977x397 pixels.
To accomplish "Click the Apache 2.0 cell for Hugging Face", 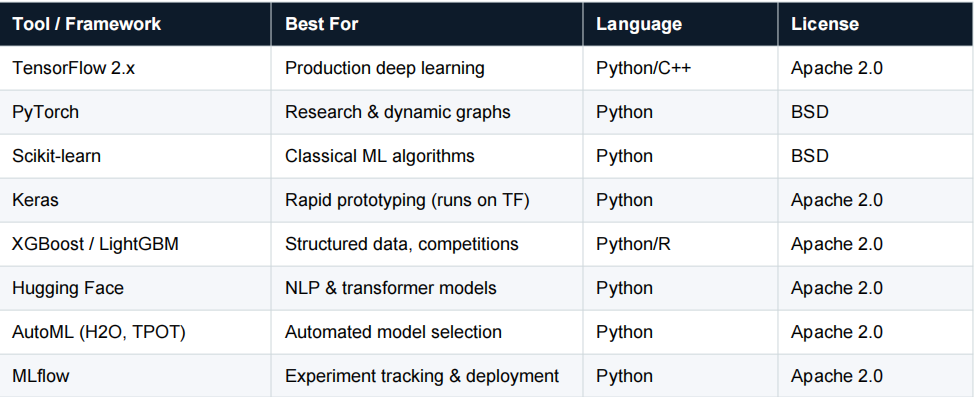I will point(875,288).
